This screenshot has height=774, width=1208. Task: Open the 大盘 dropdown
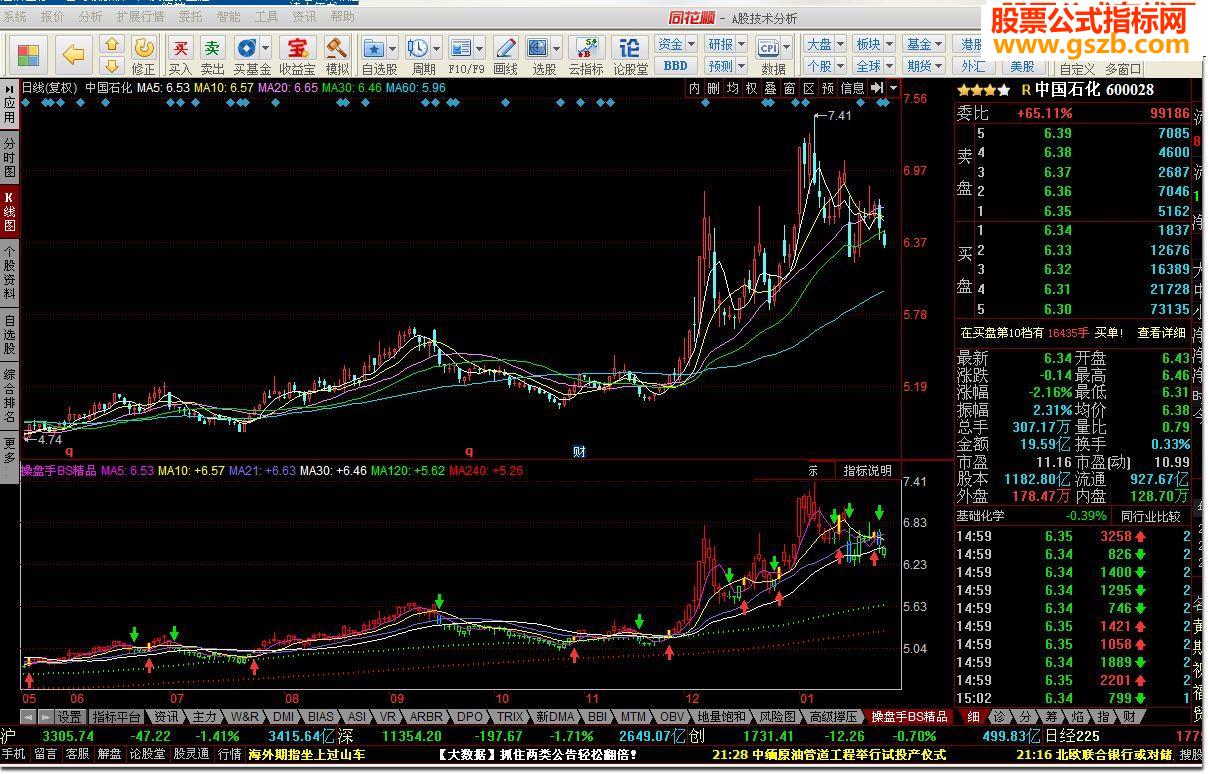(824, 44)
